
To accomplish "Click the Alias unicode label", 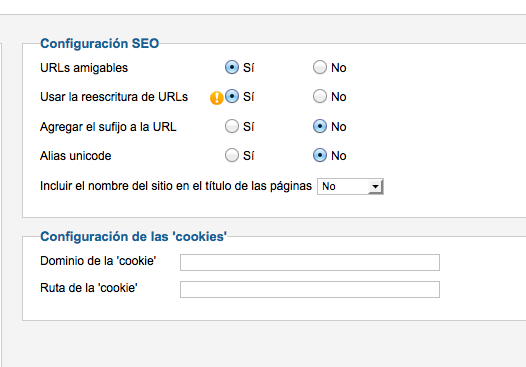I will coord(75,156).
